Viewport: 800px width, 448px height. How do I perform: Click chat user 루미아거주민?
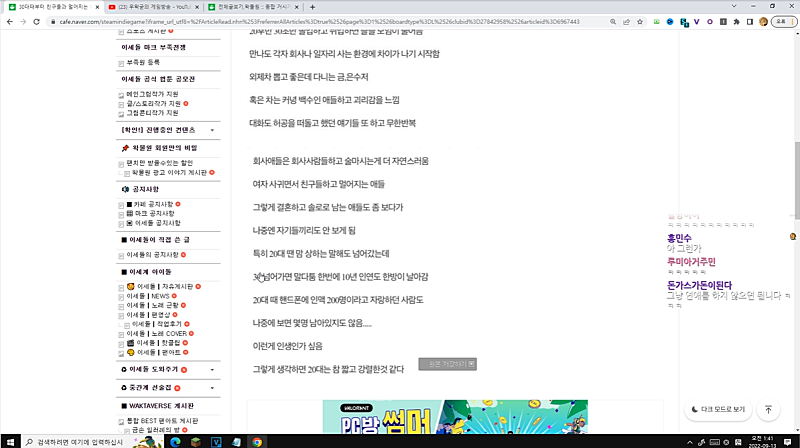tap(691, 262)
